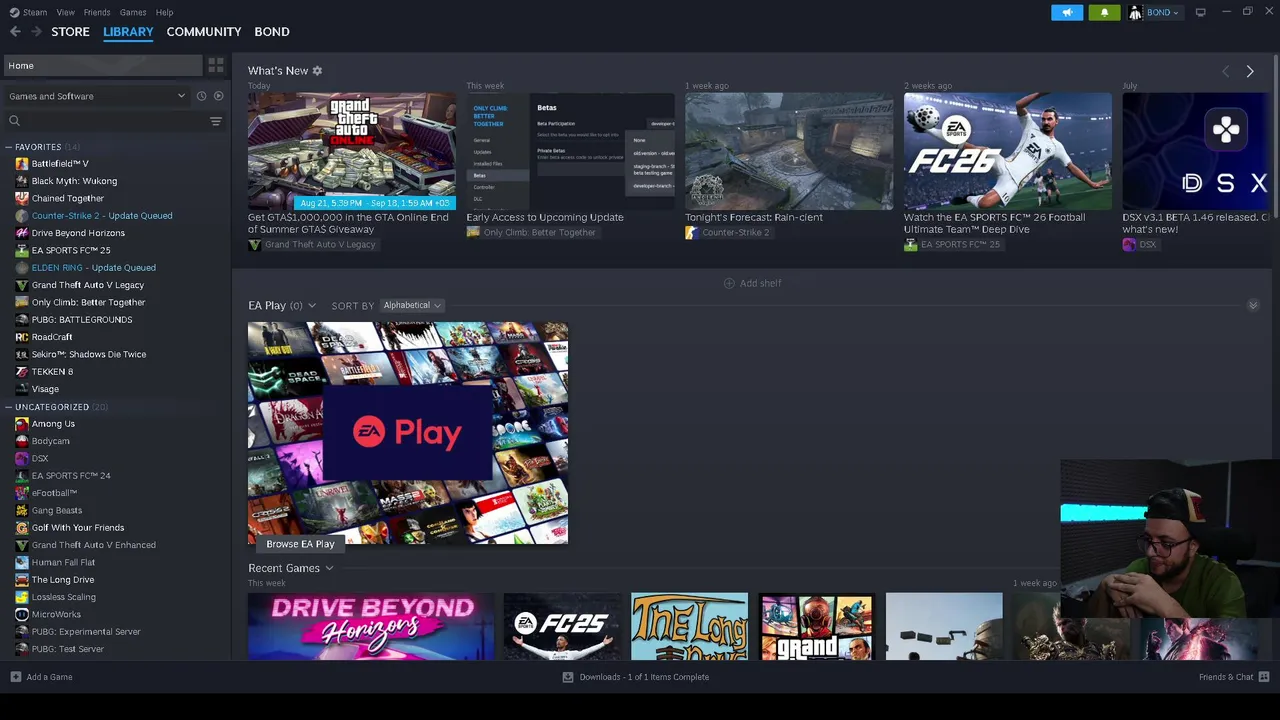Click the Golf With Your Friends icon
Image resolution: width=1280 pixels, height=720 pixels.
pyautogui.click(x=22, y=528)
